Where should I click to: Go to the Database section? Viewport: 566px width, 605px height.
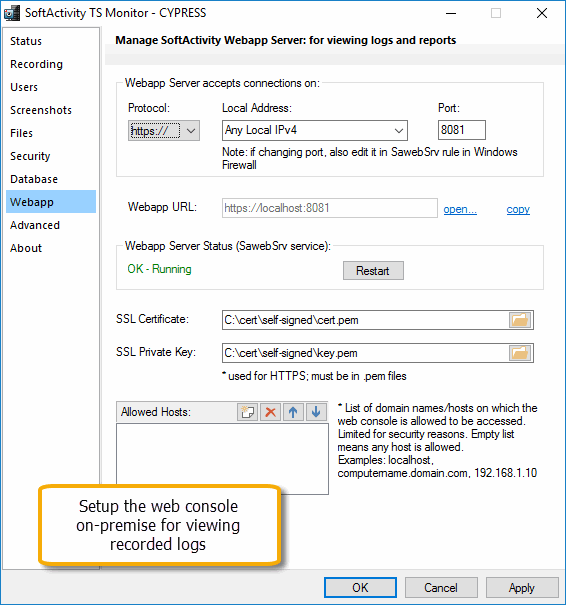[34, 179]
